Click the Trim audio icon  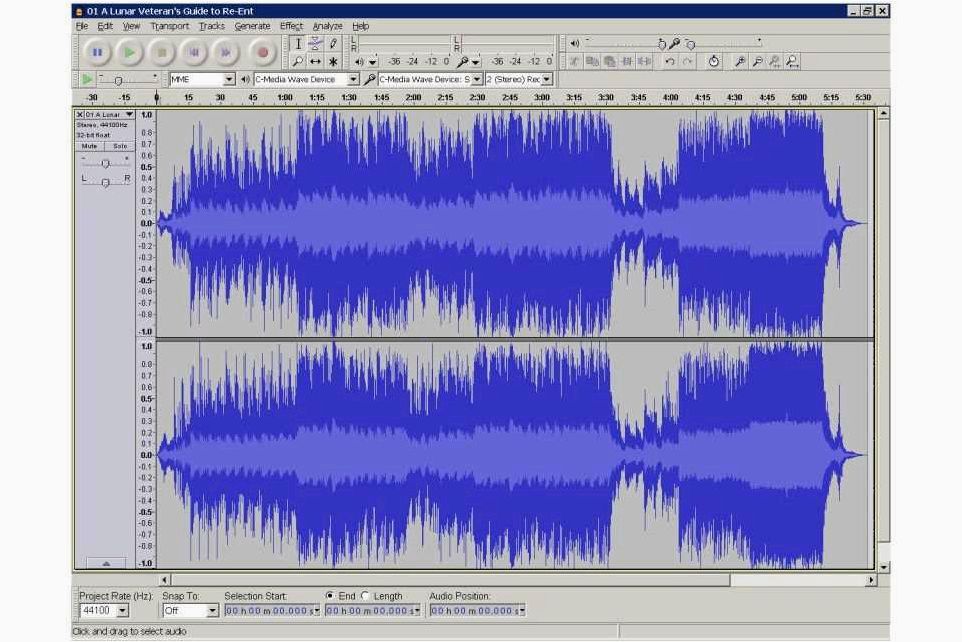[627, 61]
